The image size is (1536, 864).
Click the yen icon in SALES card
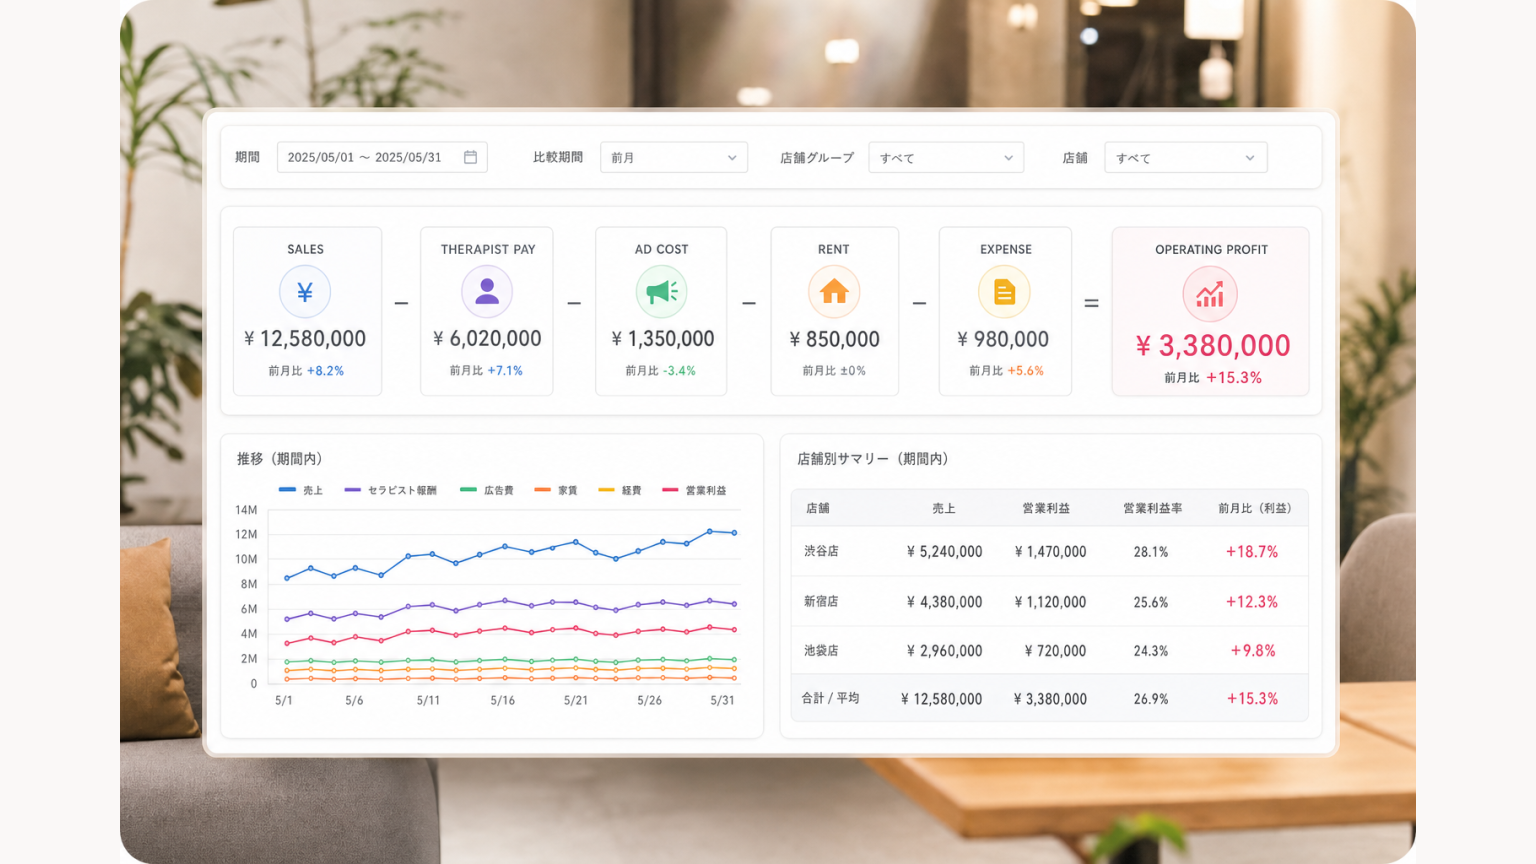(x=305, y=292)
